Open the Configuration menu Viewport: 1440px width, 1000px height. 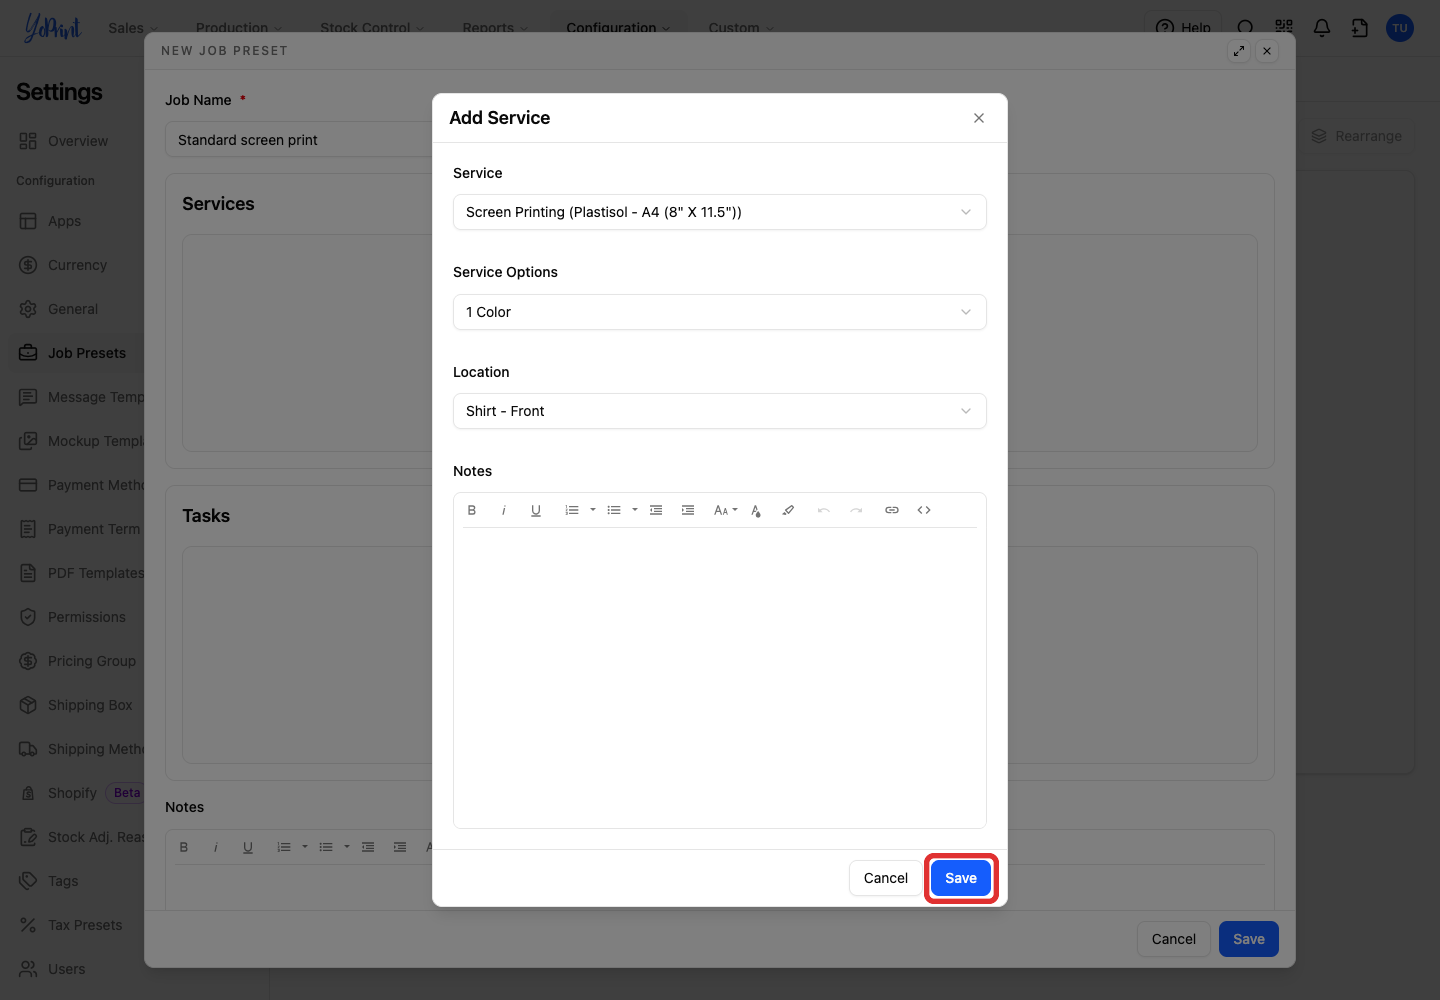(x=618, y=28)
